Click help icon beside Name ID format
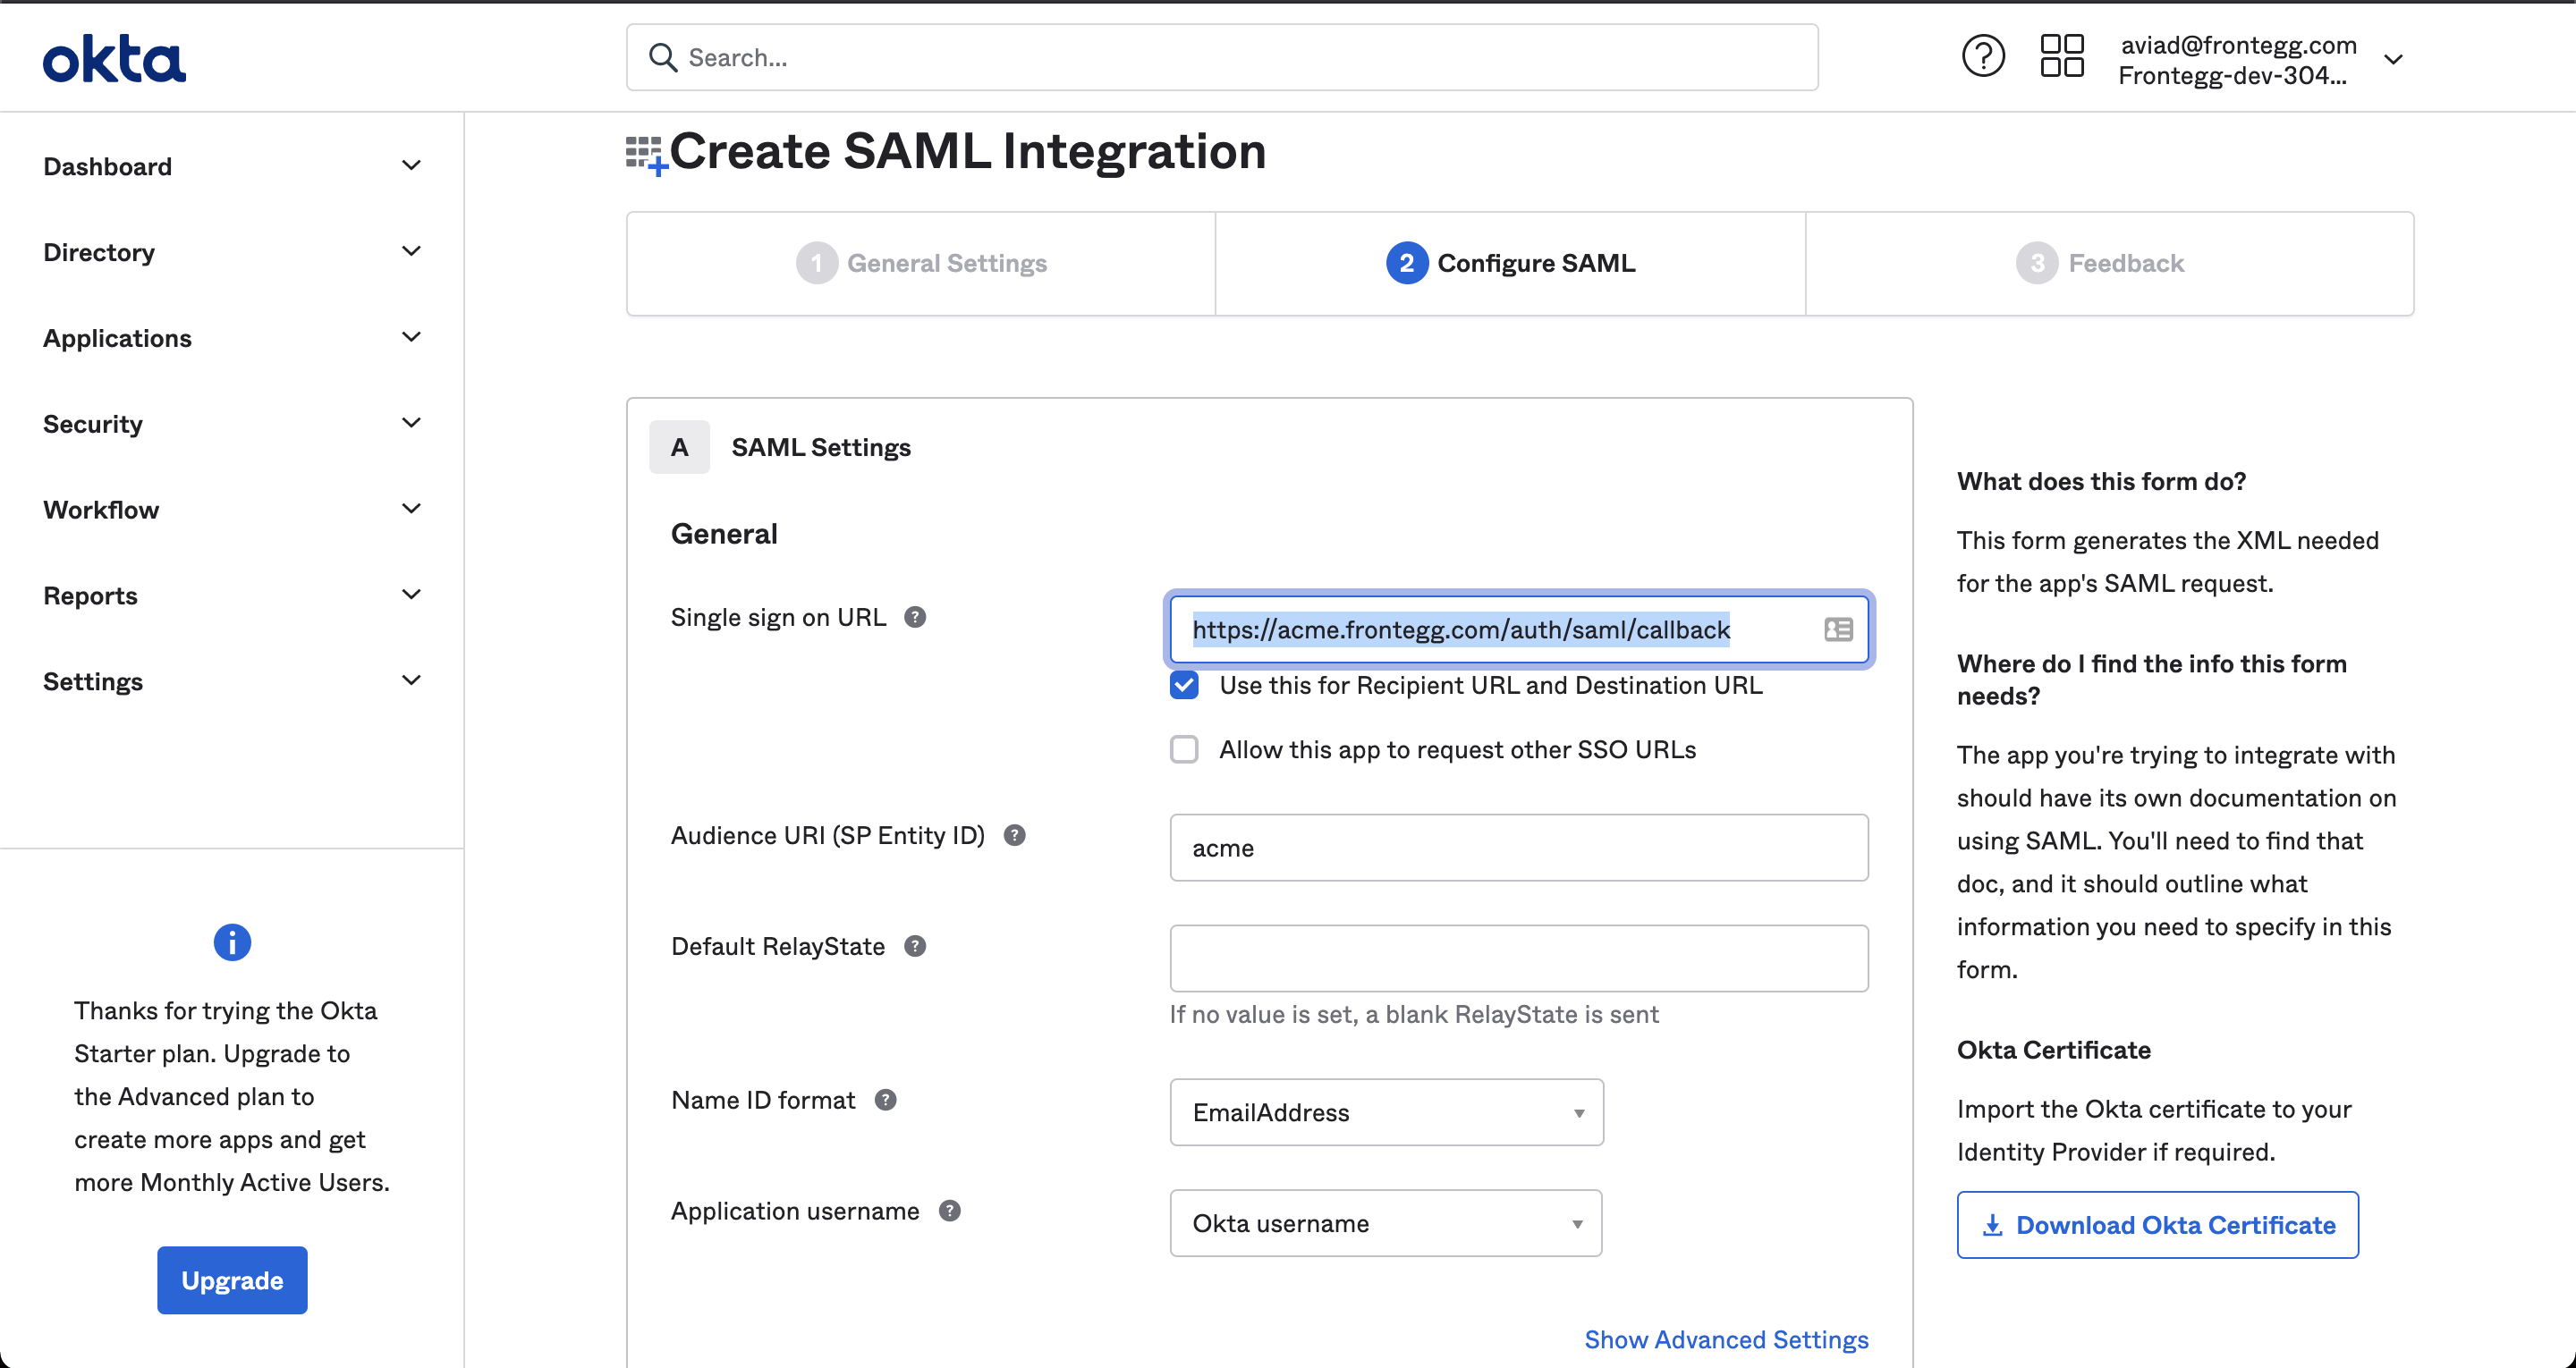 pos(885,1100)
